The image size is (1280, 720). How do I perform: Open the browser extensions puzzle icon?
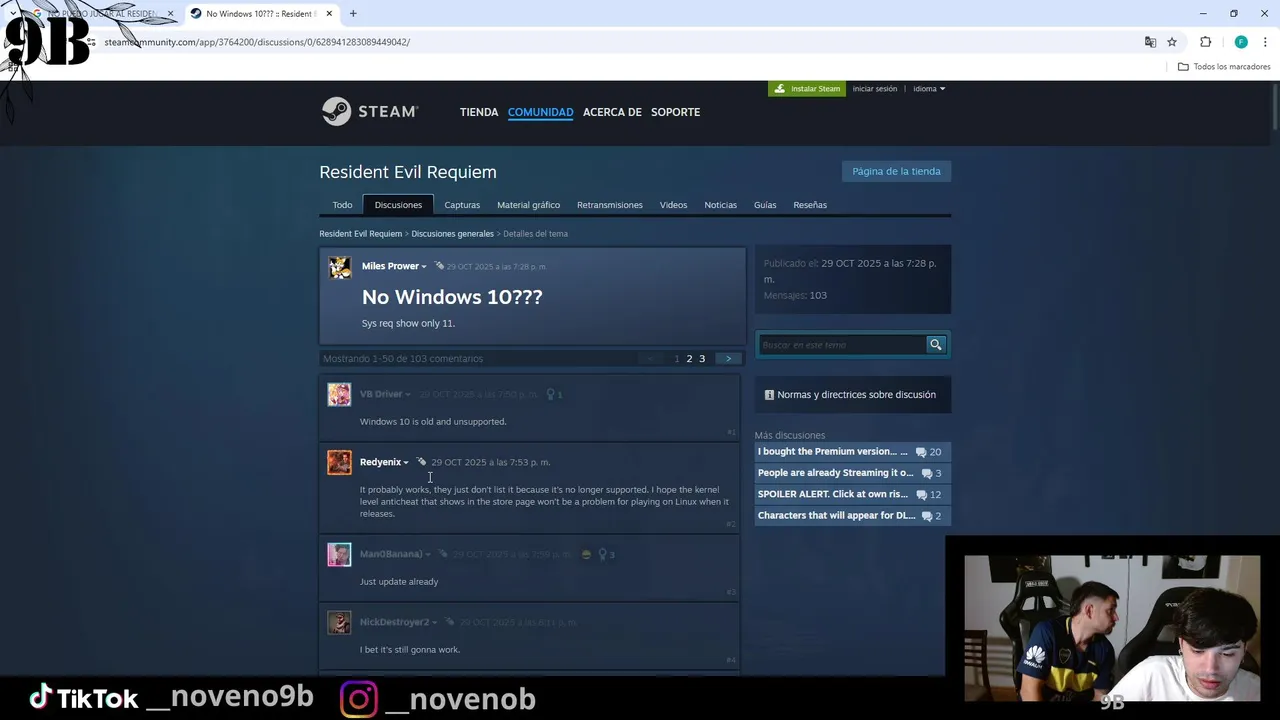click(1205, 42)
